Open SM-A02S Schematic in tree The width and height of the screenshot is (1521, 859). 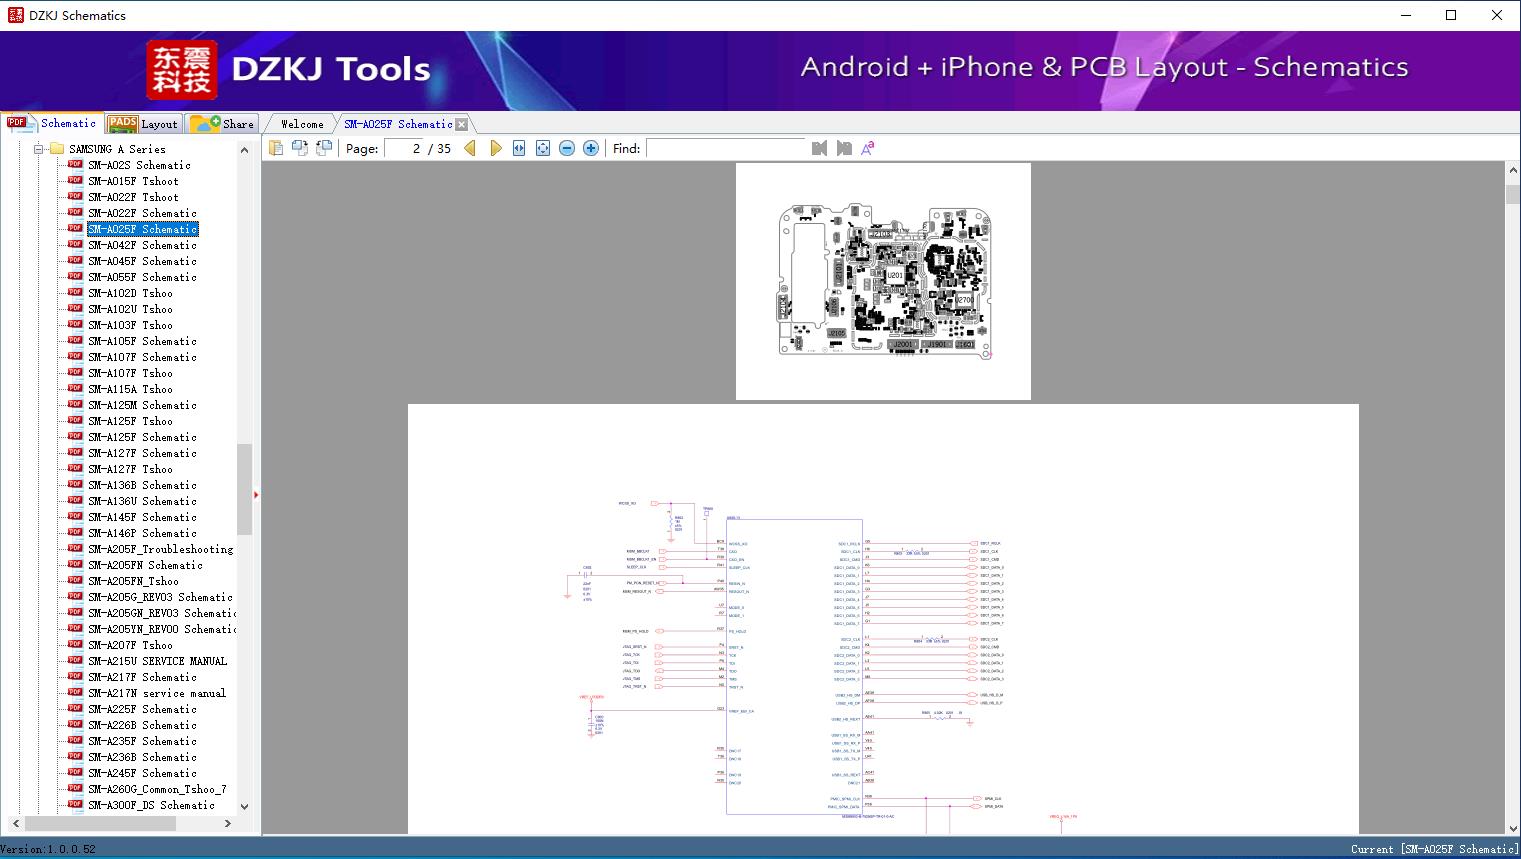(139, 165)
